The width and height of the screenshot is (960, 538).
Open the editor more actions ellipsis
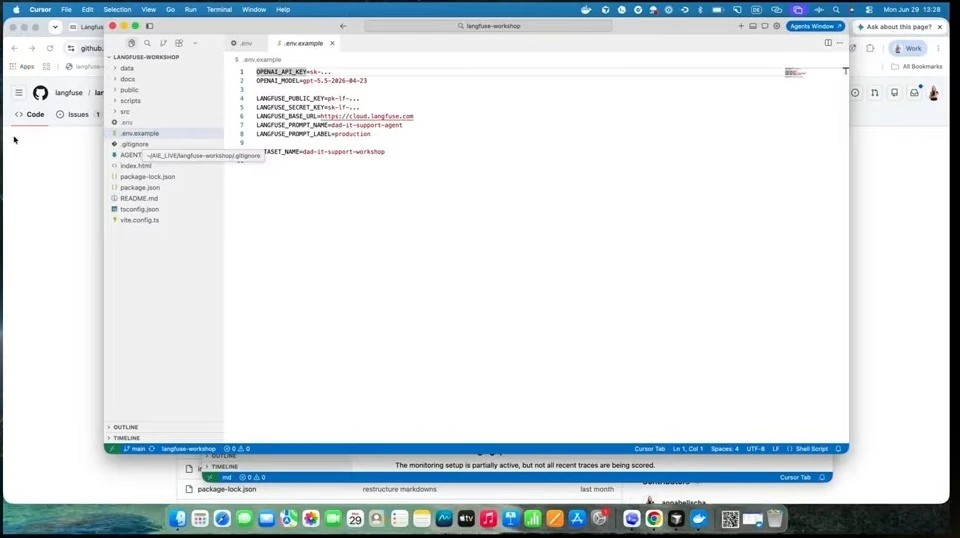[x=839, y=43]
